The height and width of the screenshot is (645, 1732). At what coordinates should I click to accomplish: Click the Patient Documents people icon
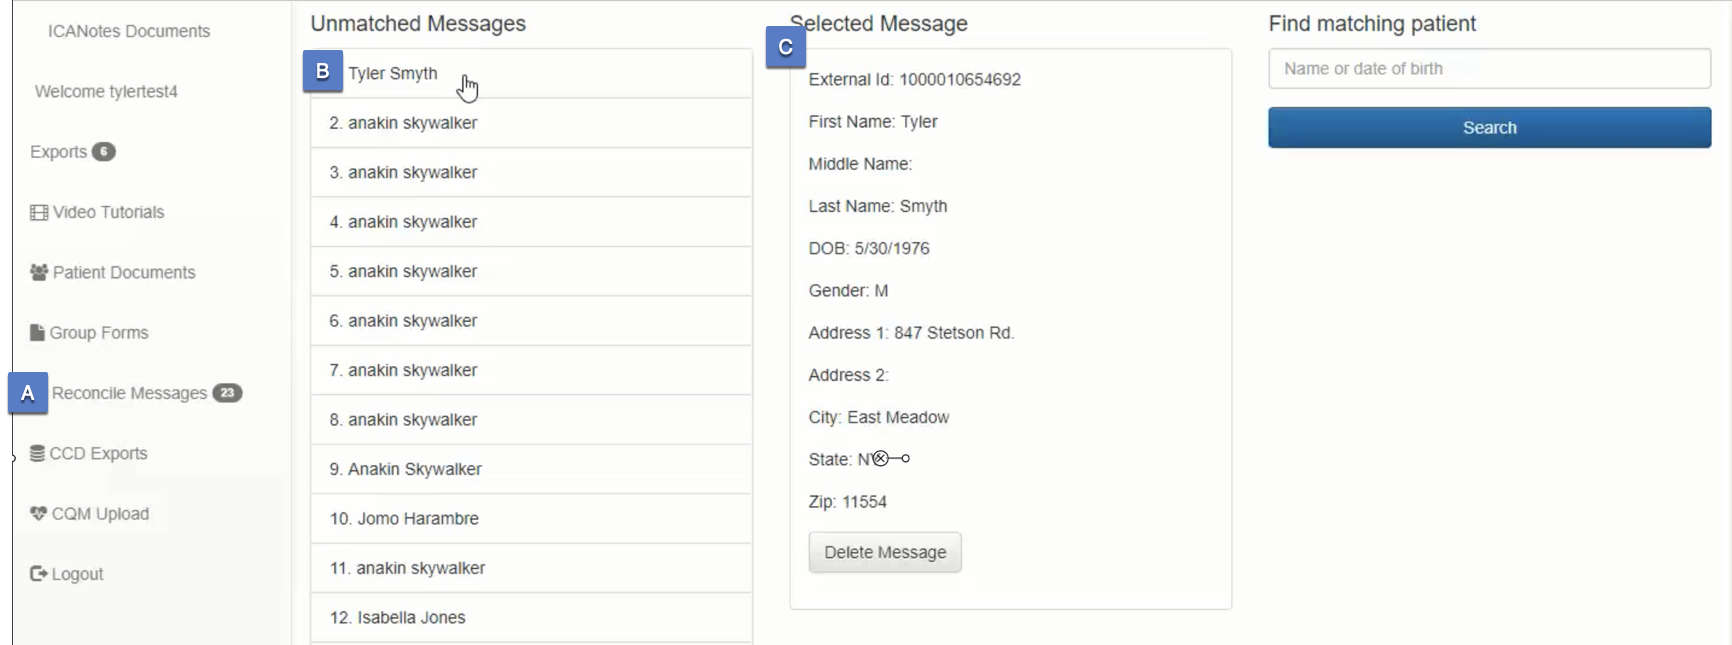[39, 273]
